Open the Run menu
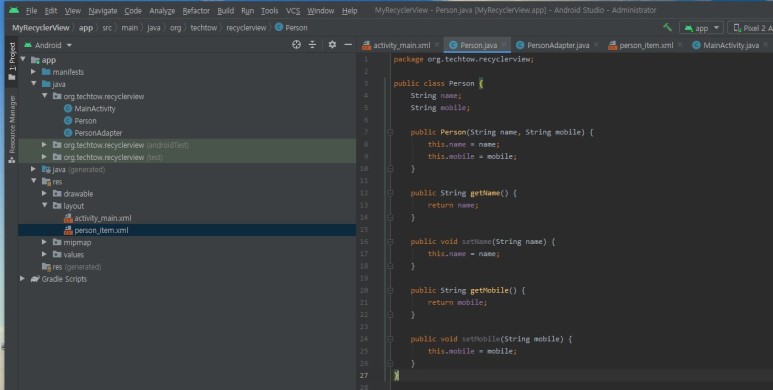Viewport: 773px width, 390px height. (247, 10)
